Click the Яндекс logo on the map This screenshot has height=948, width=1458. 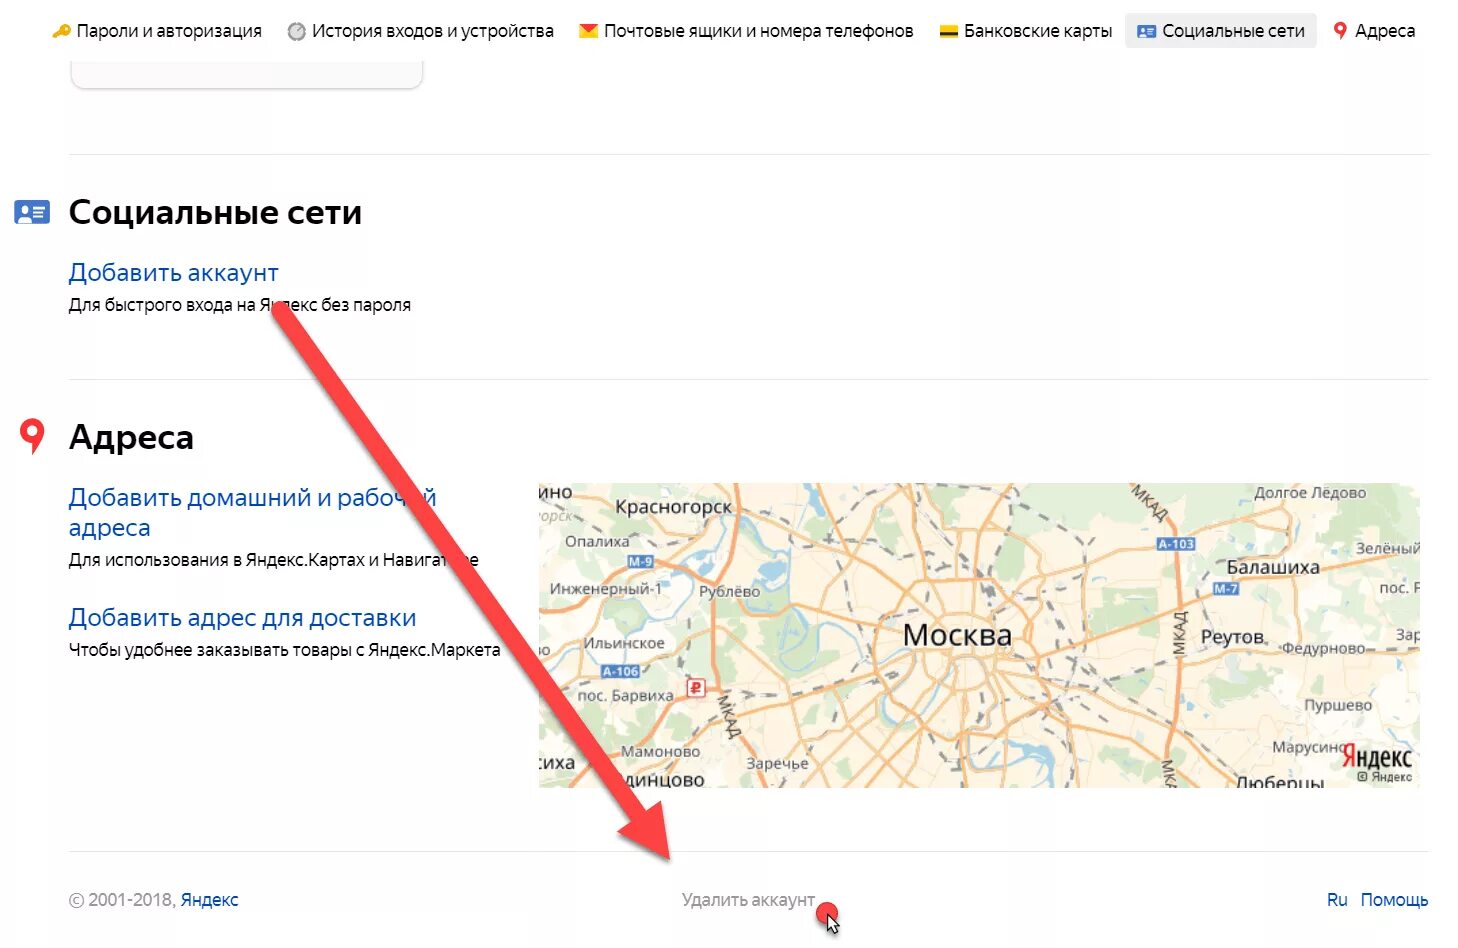[x=1377, y=757]
